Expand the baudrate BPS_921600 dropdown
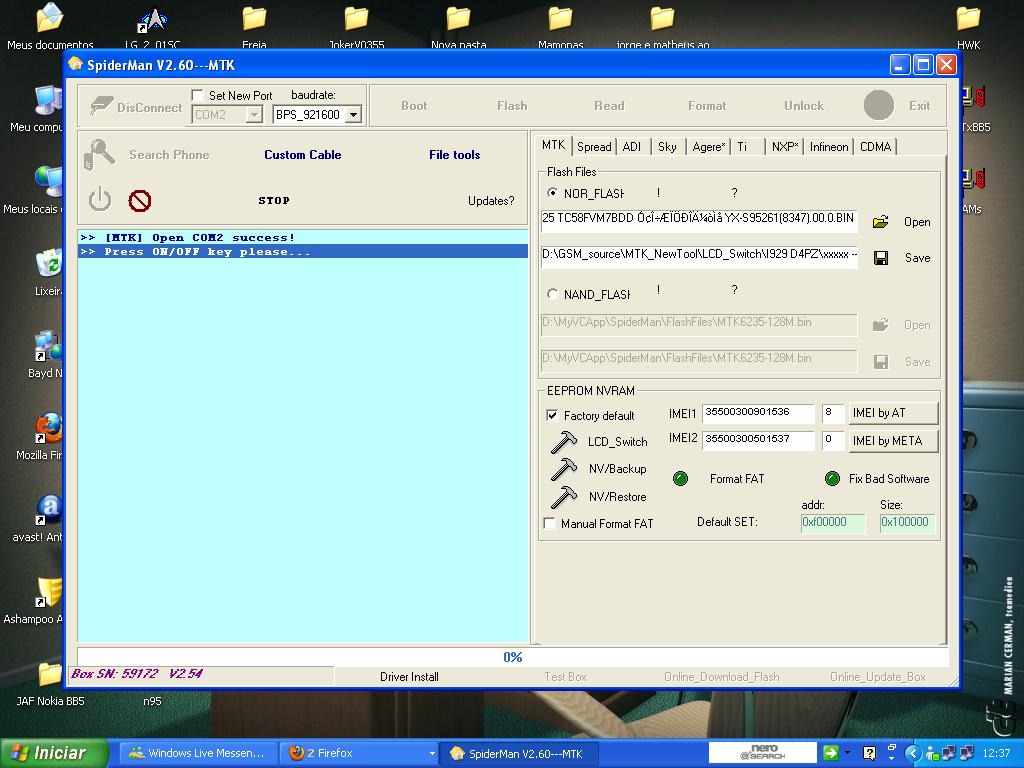 [353, 115]
